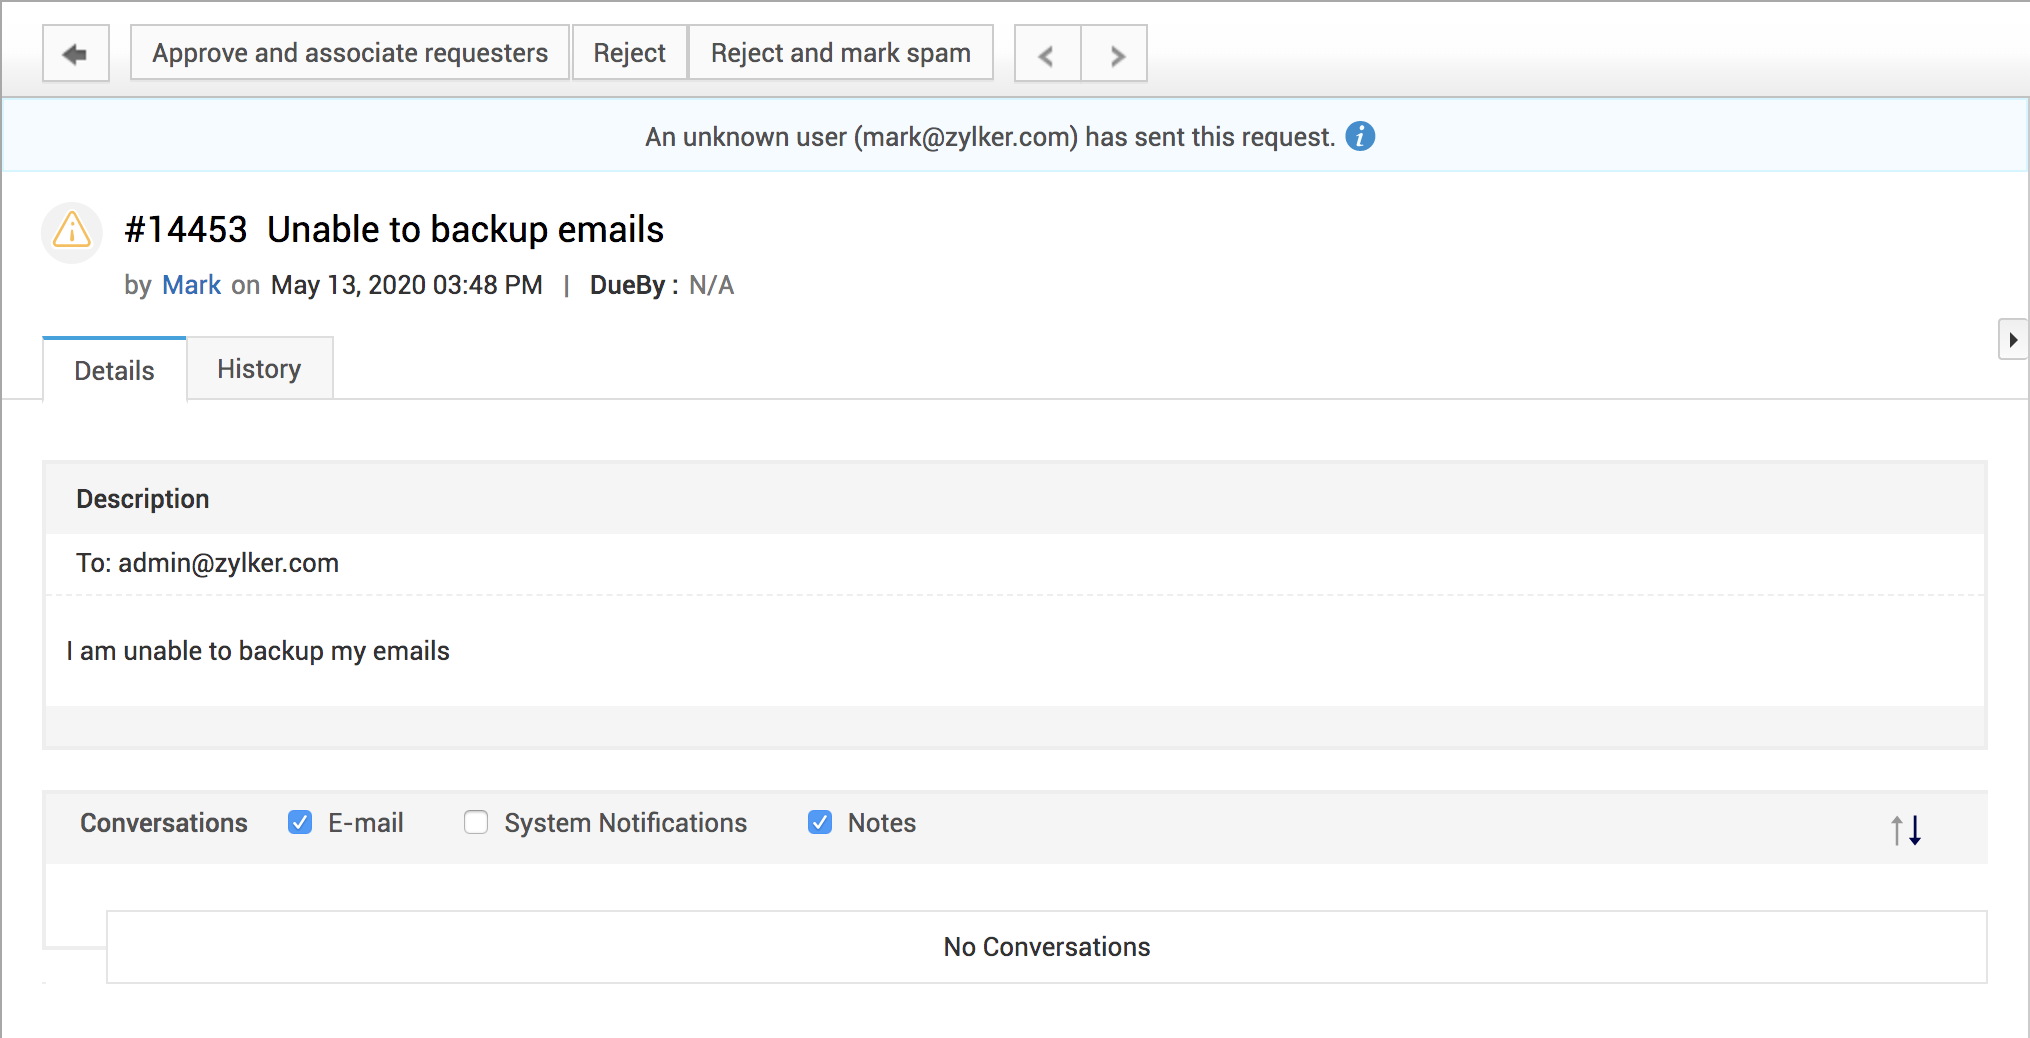2030x1038 pixels.
Task: Open requester Mark's profile link
Action: (x=191, y=285)
